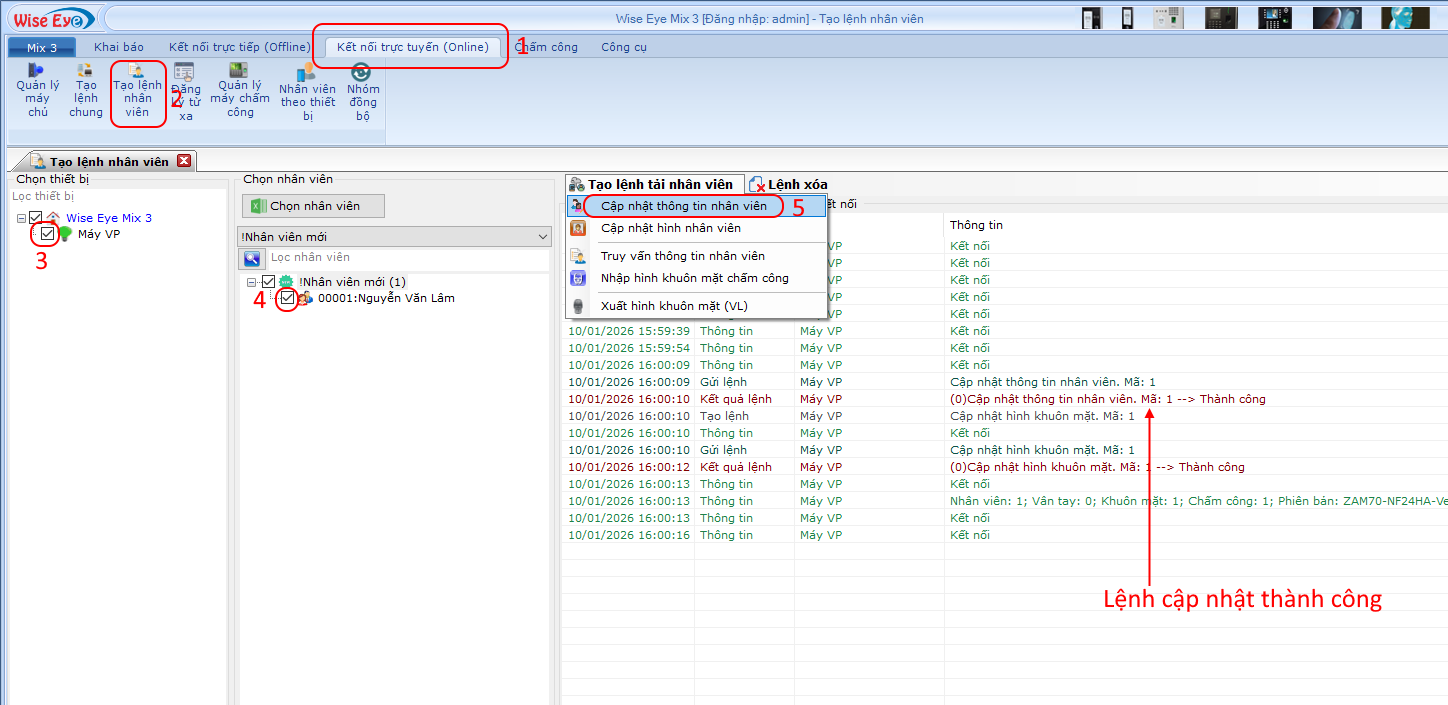Close the Tạo lệnh nhân viên tab
1448x705 pixels.
click(184, 160)
